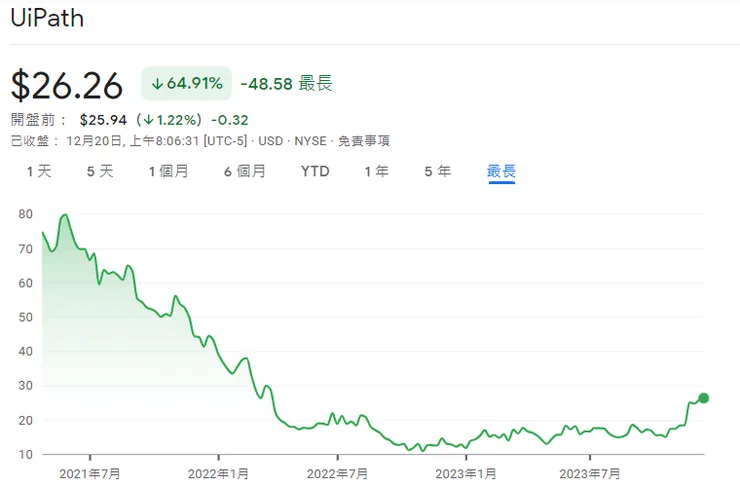Click the 2021年7月 axis label
This screenshot has height=491, width=740.
[90, 474]
